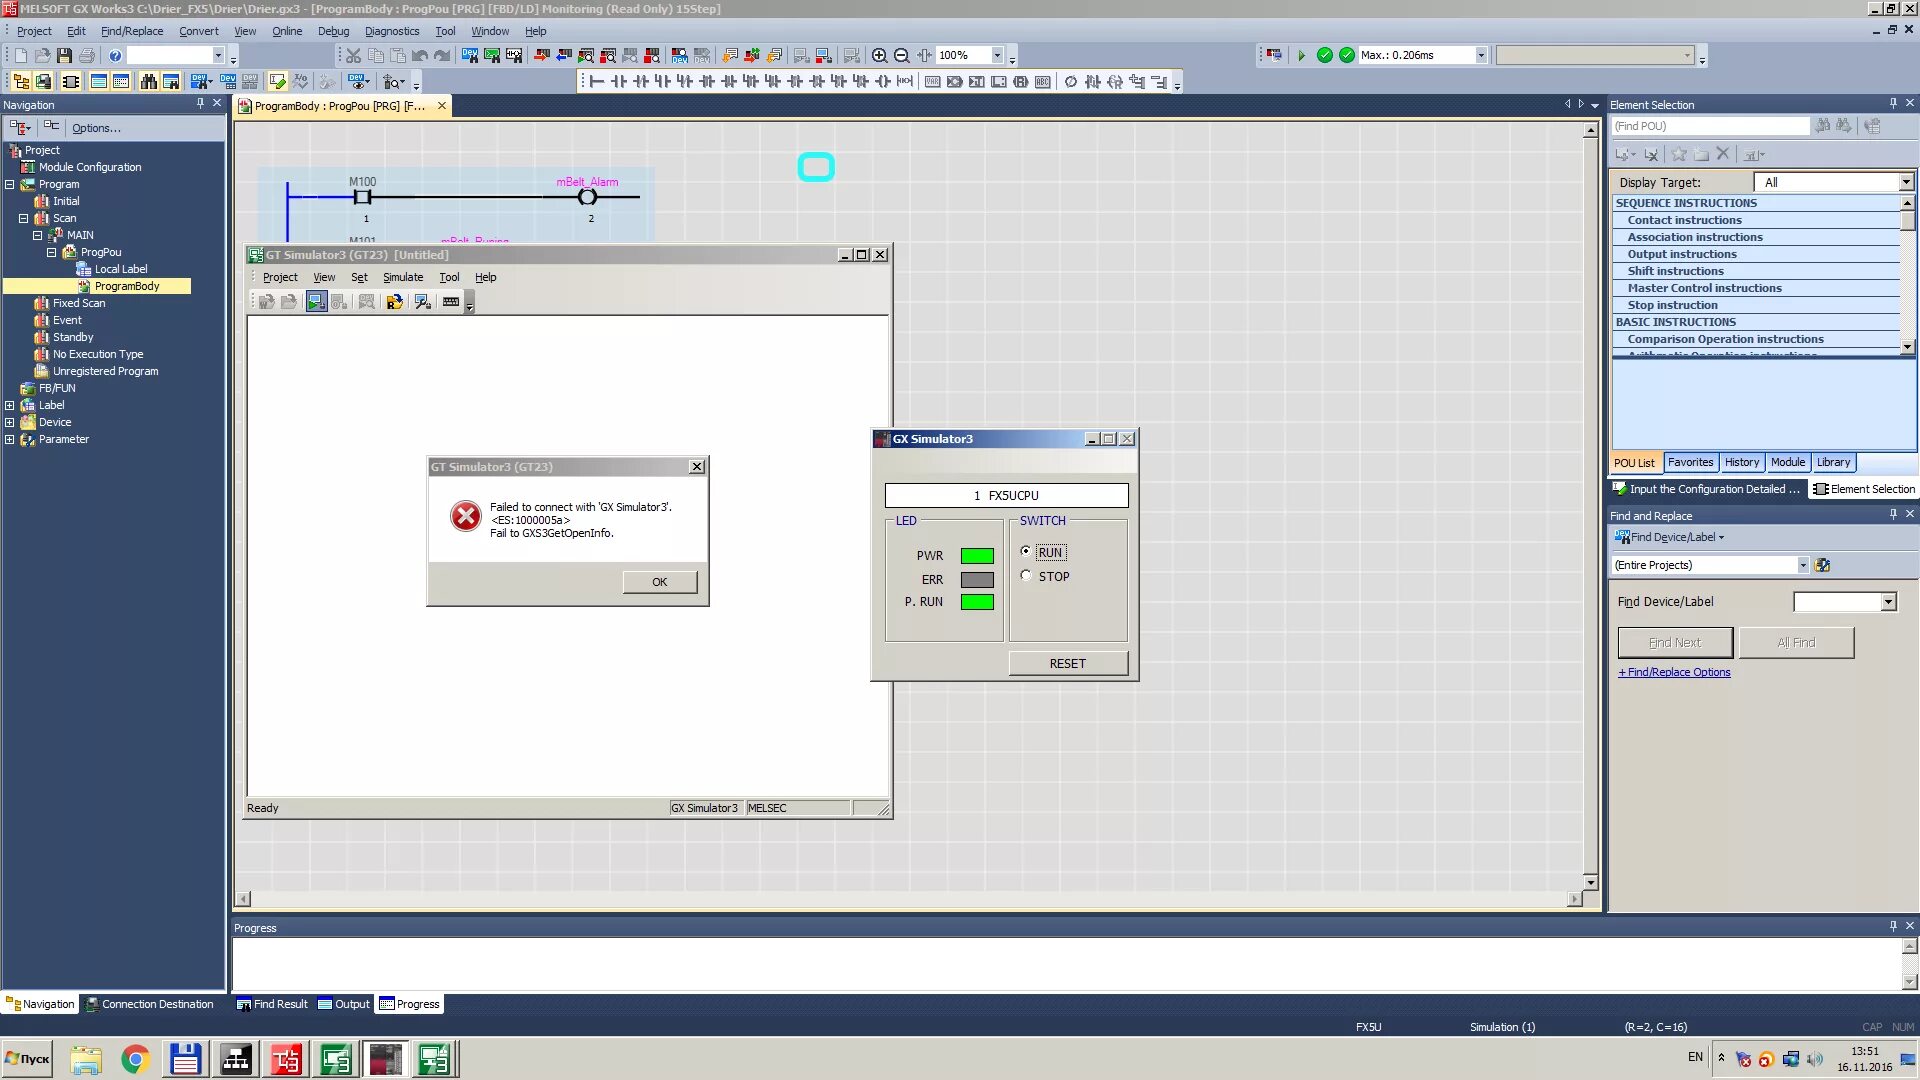Expand the Label tree node
This screenshot has height=1080, width=1920.
pyautogui.click(x=10, y=405)
